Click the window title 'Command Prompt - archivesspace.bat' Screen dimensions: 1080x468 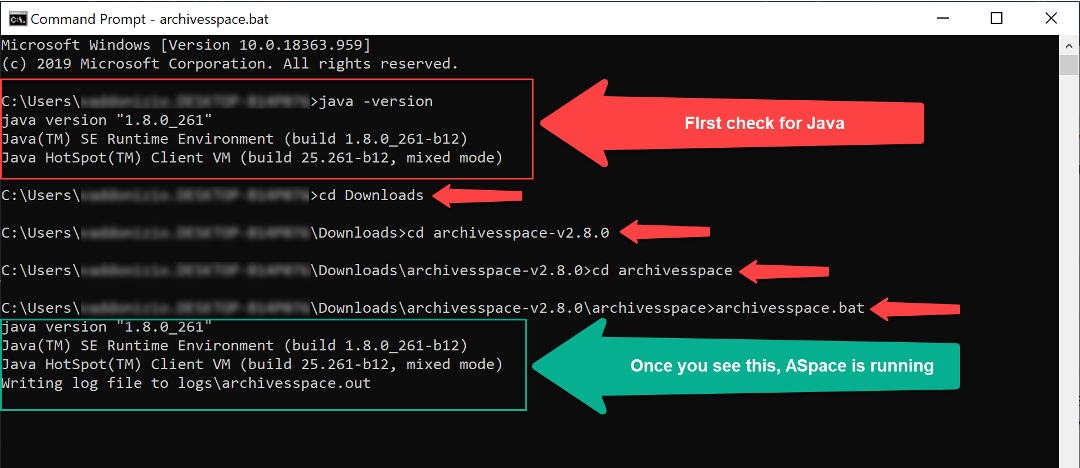150,18
